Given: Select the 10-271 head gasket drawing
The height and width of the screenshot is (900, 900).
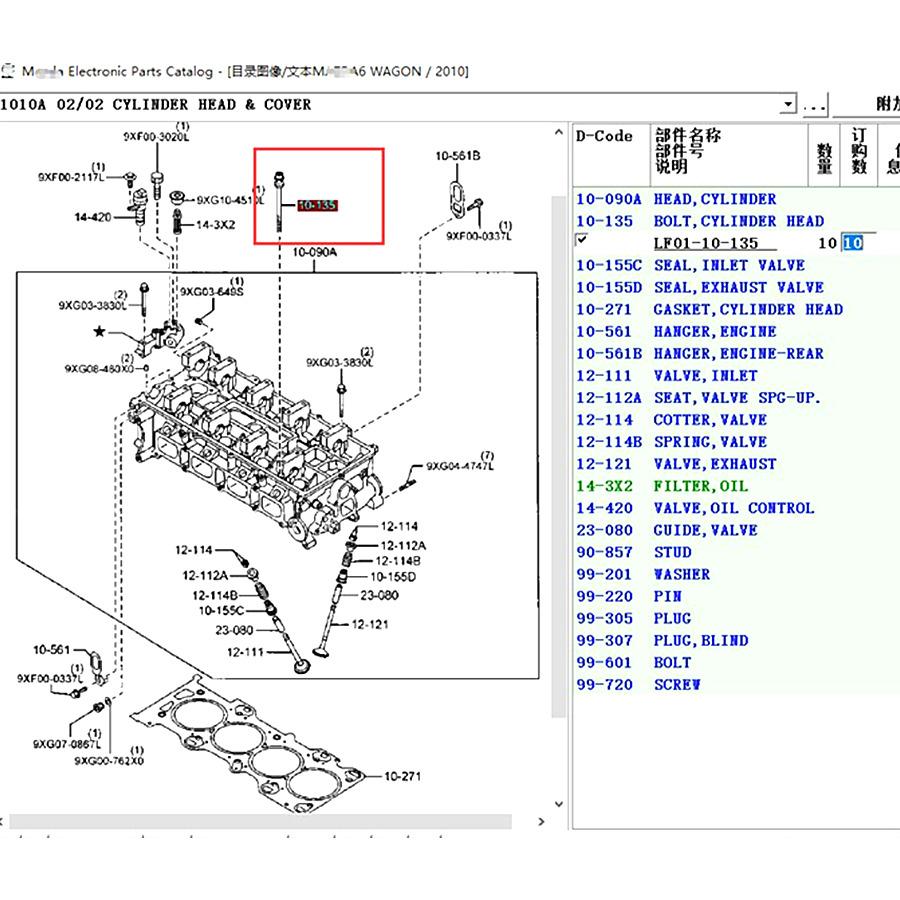Looking at the screenshot, I should tap(248, 744).
